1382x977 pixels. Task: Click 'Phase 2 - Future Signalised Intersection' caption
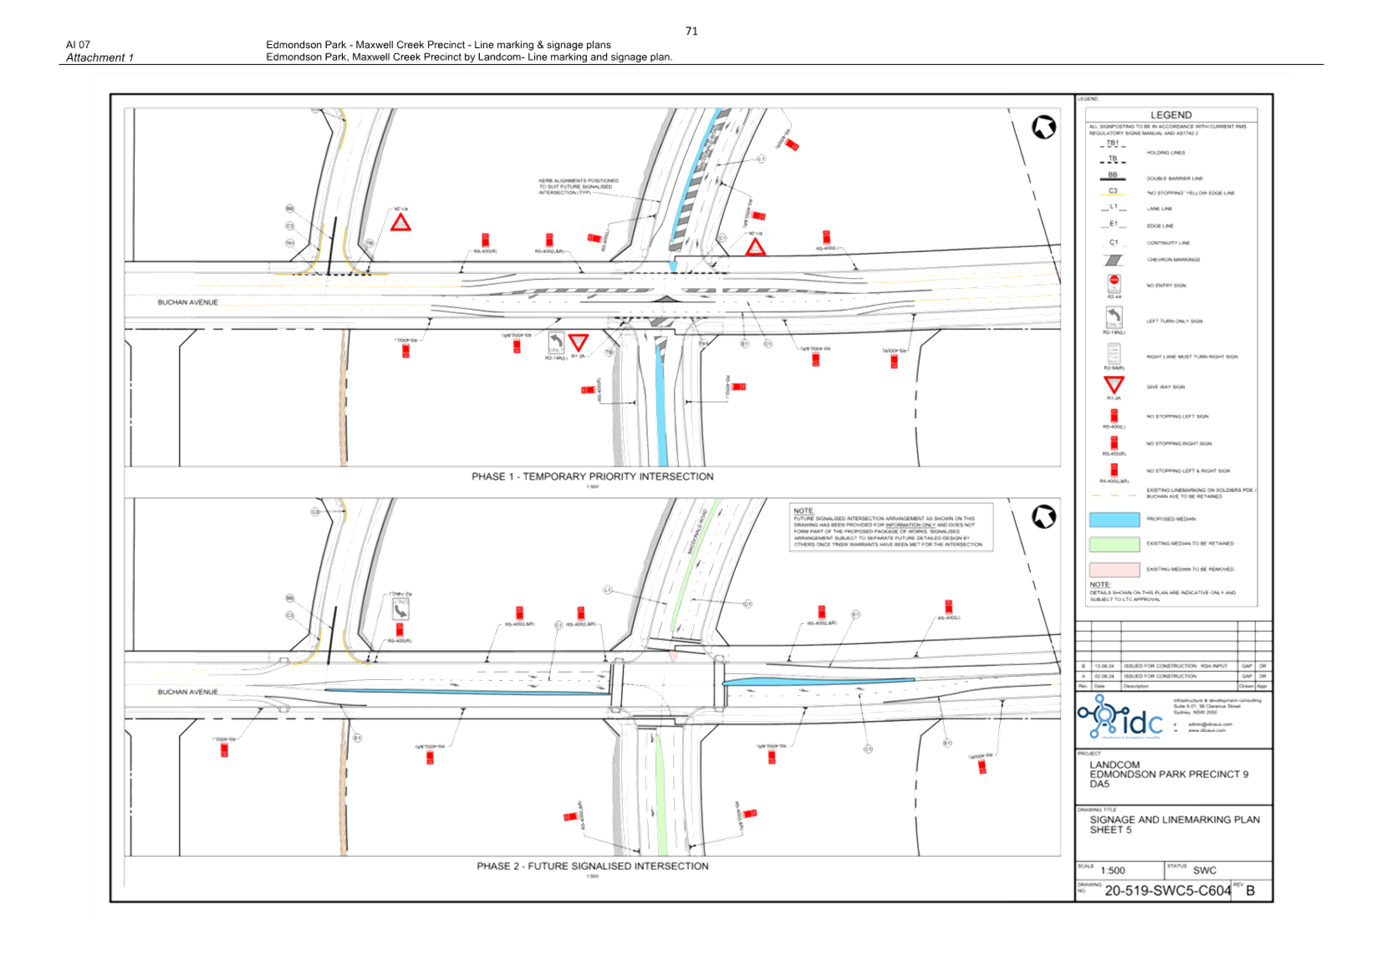[x=592, y=866]
